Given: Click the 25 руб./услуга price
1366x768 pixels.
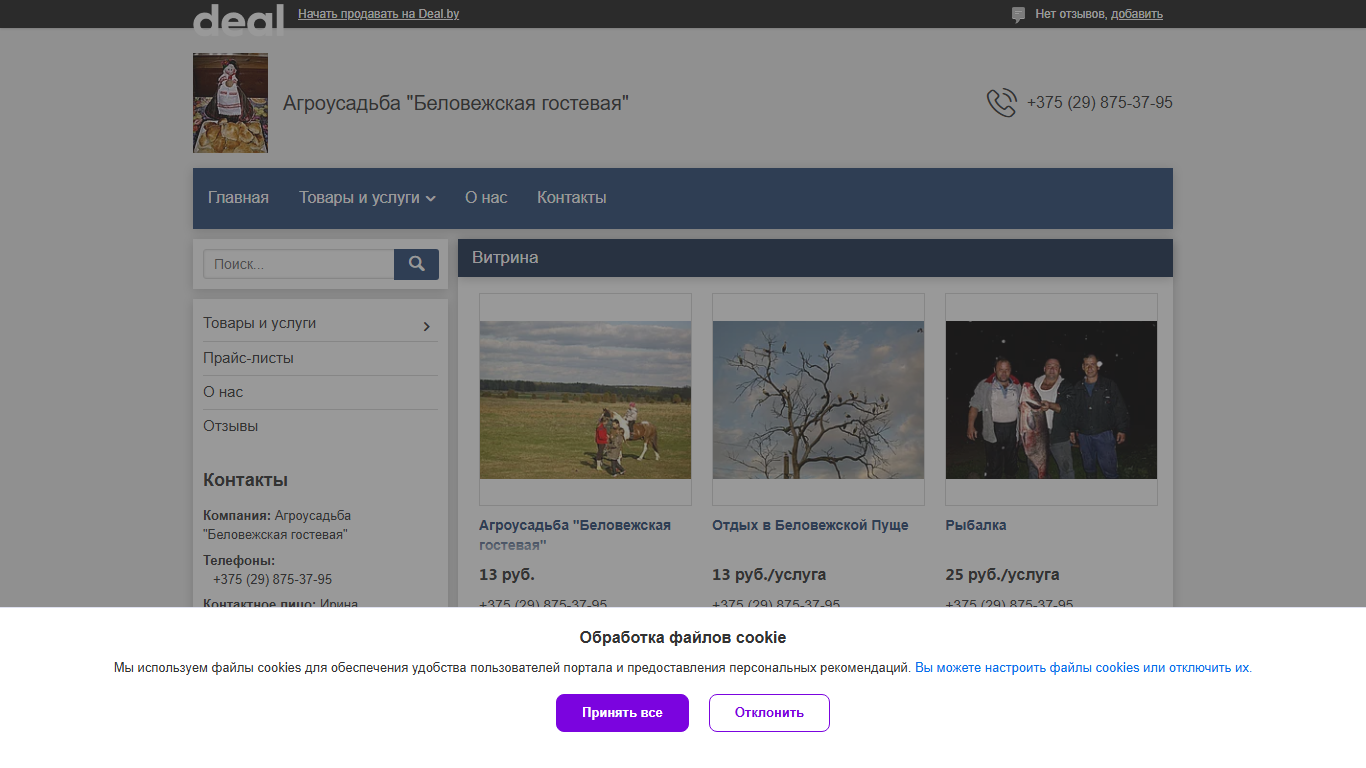Looking at the screenshot, I should (x=1002, y=575).
